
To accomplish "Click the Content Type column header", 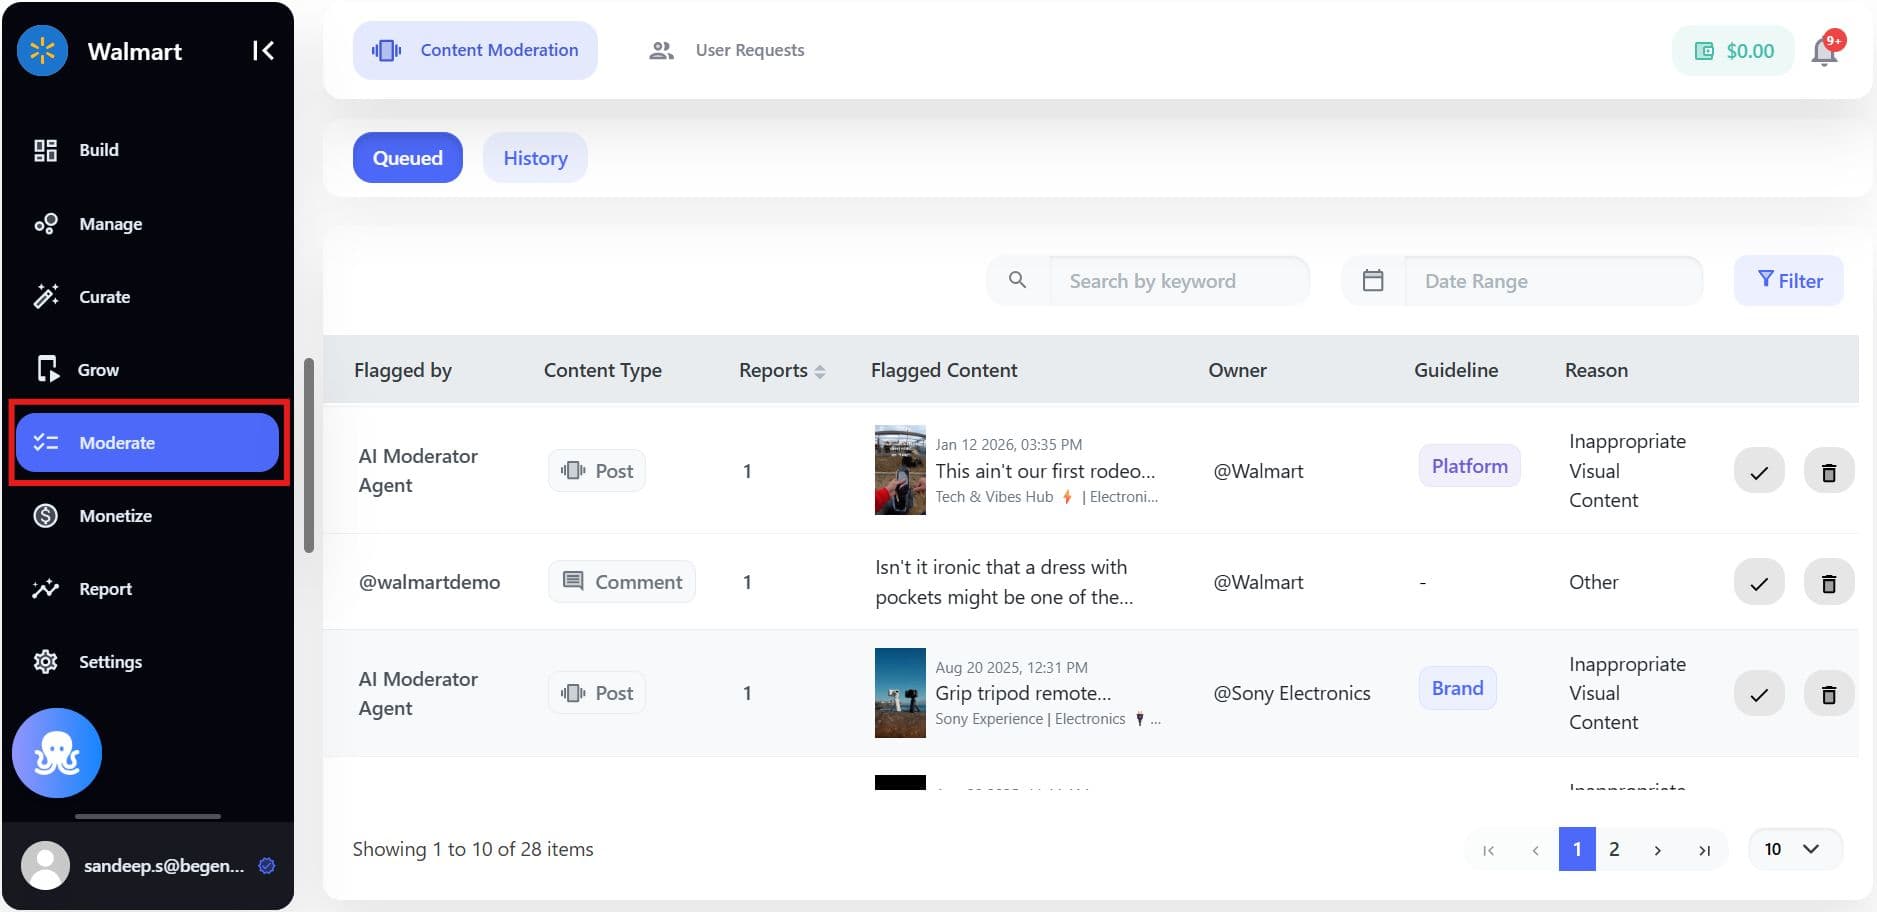I will [x=603, y=370].
